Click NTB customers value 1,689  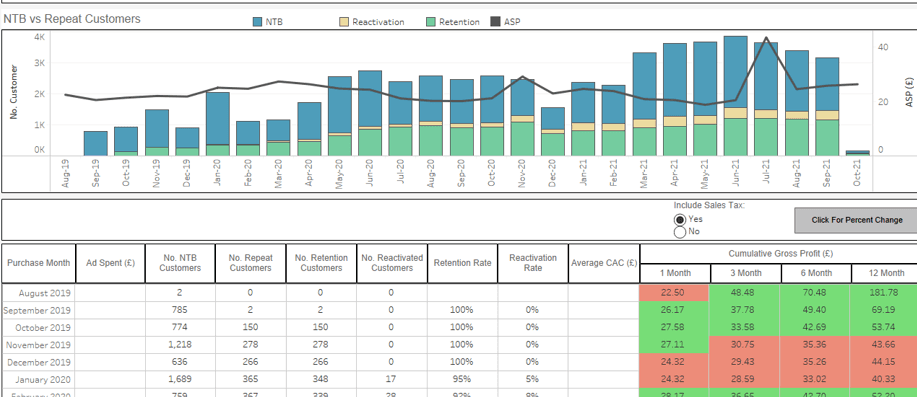(180, 379)
